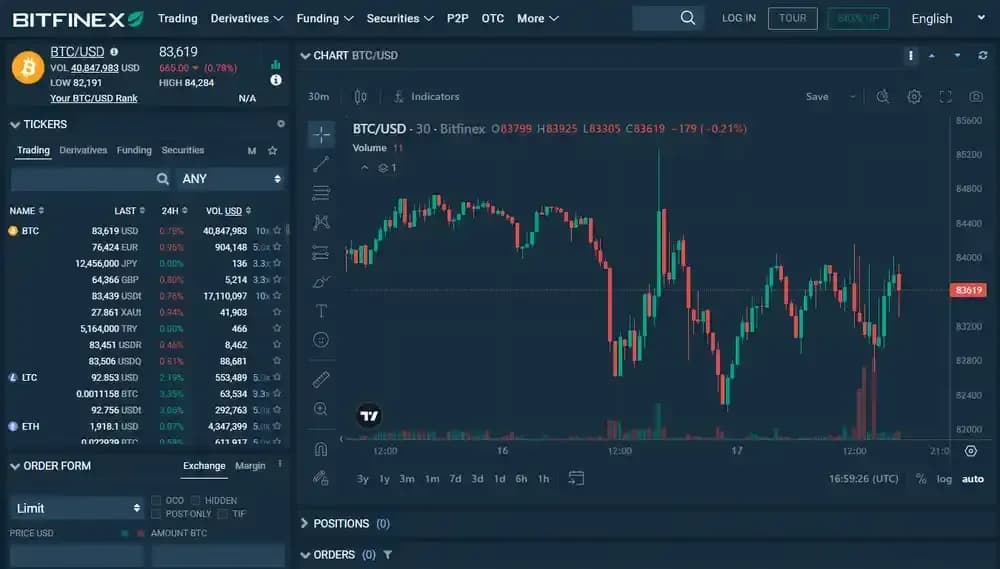Activate the chart zoom-in tool

pyautogui.click(x=321, y=409)
